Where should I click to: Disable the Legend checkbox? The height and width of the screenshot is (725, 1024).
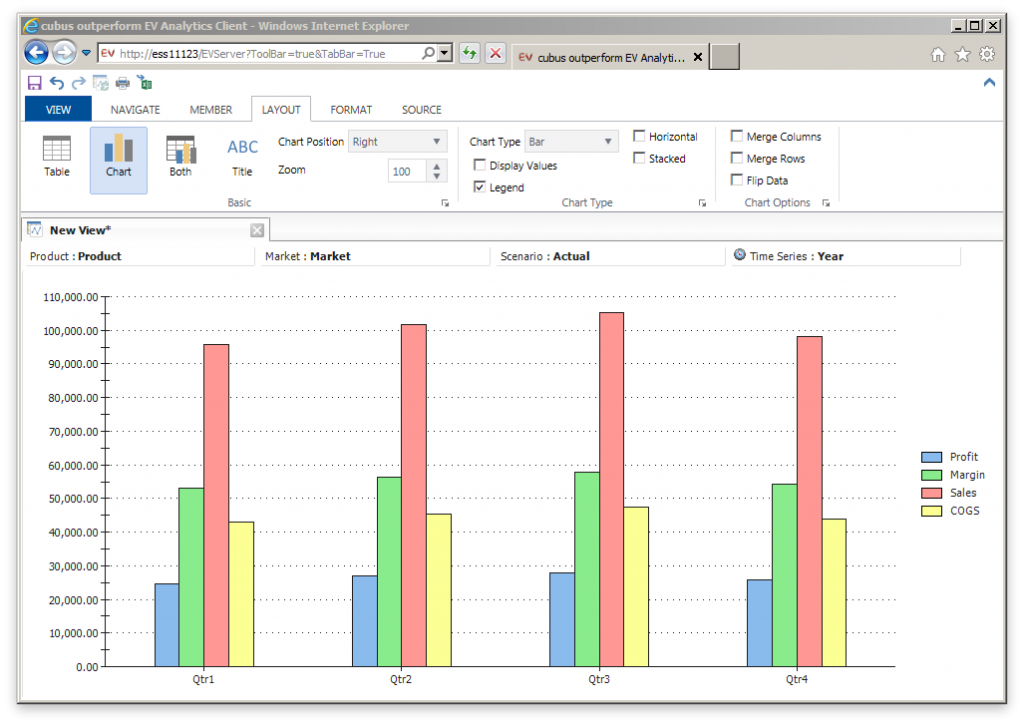point(478,187)
